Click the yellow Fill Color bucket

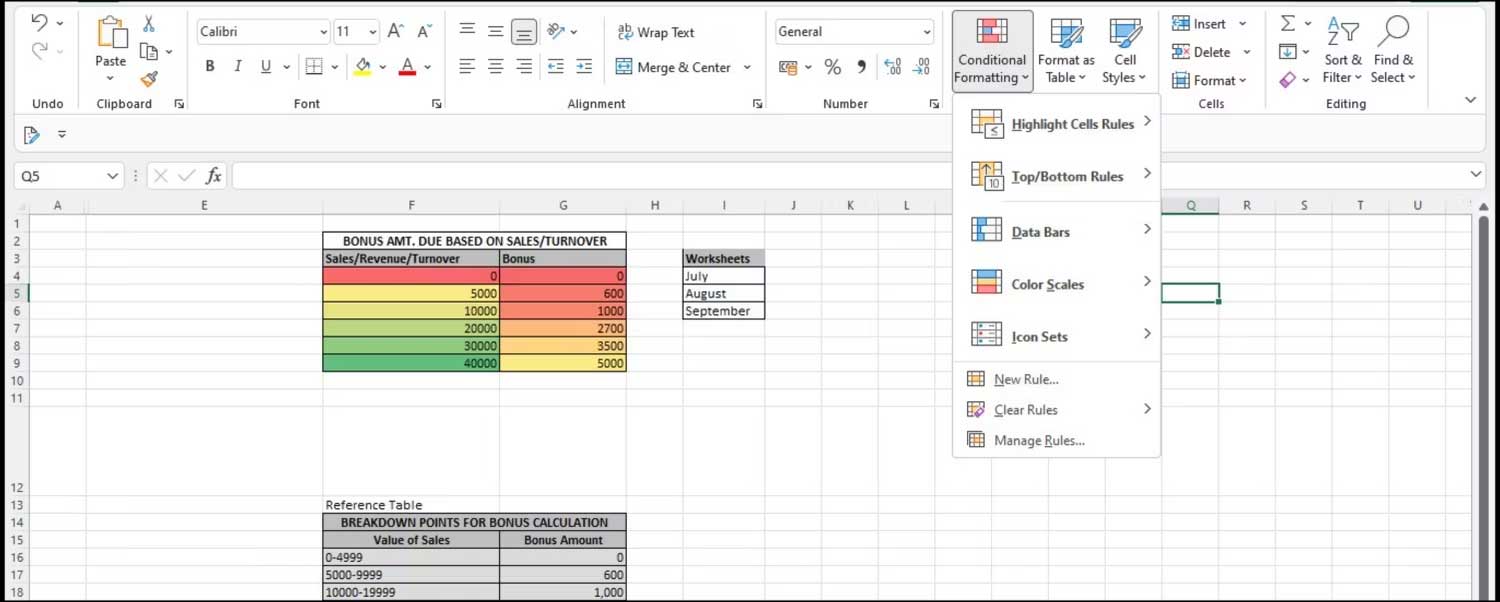[x=362, y=67]
